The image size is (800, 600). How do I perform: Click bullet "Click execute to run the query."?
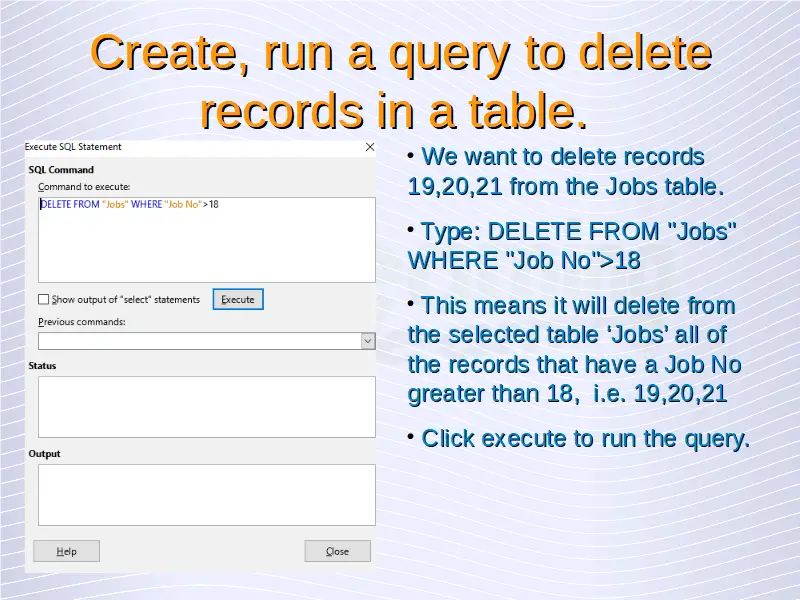[586, 439]
